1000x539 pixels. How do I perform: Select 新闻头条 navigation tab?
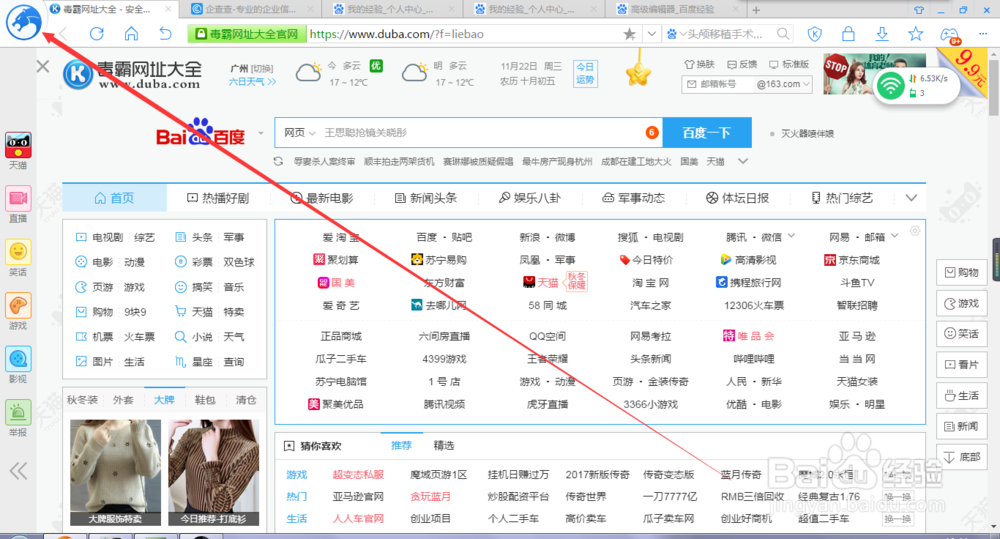[426, 198]
